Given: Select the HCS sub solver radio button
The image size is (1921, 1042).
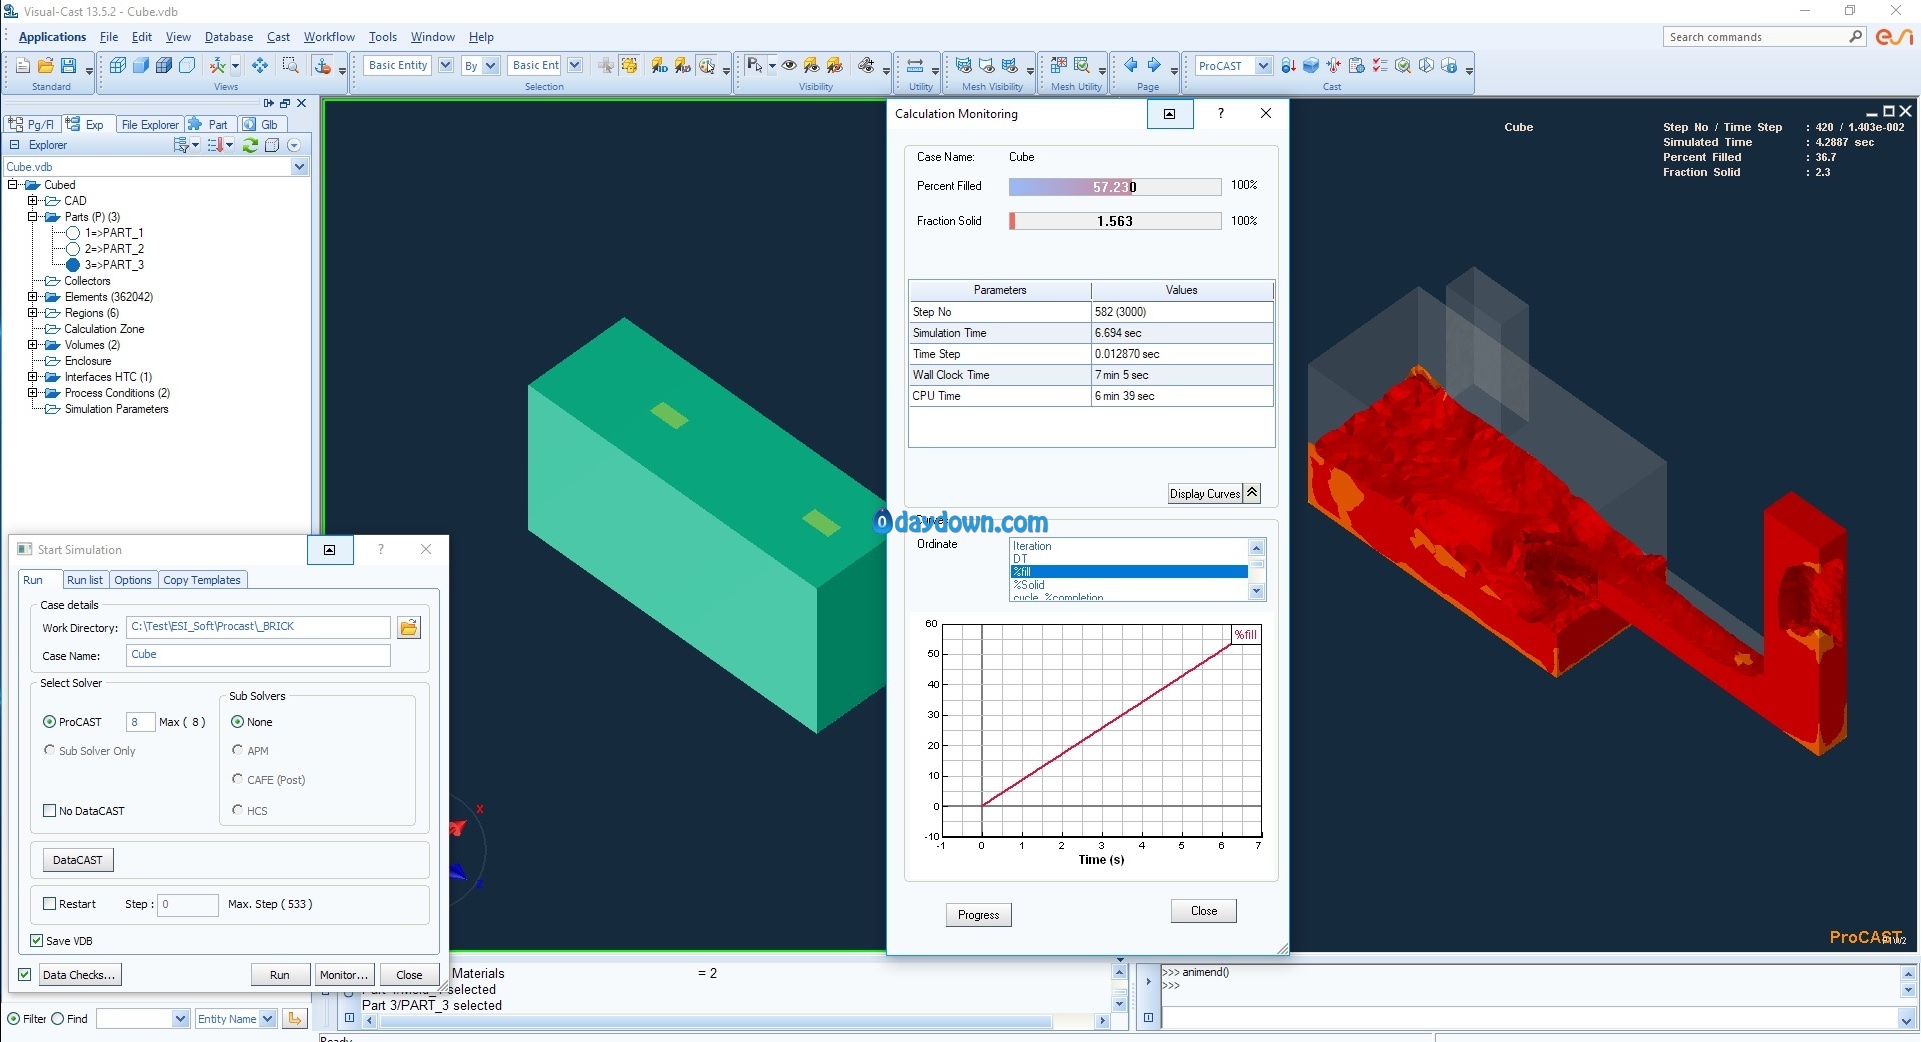Looking at the screenshot, I should pyautogui.click(x=237, y=810).
